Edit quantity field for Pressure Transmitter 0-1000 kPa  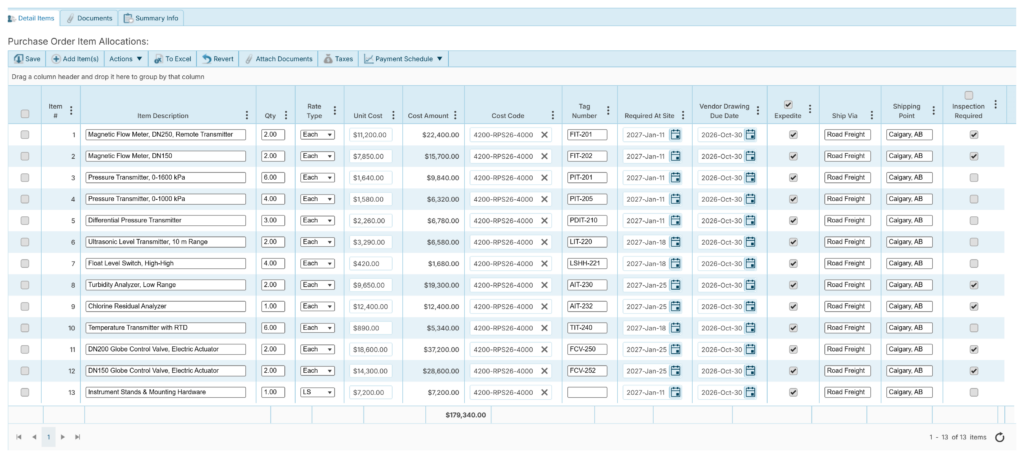pos(273,199)
